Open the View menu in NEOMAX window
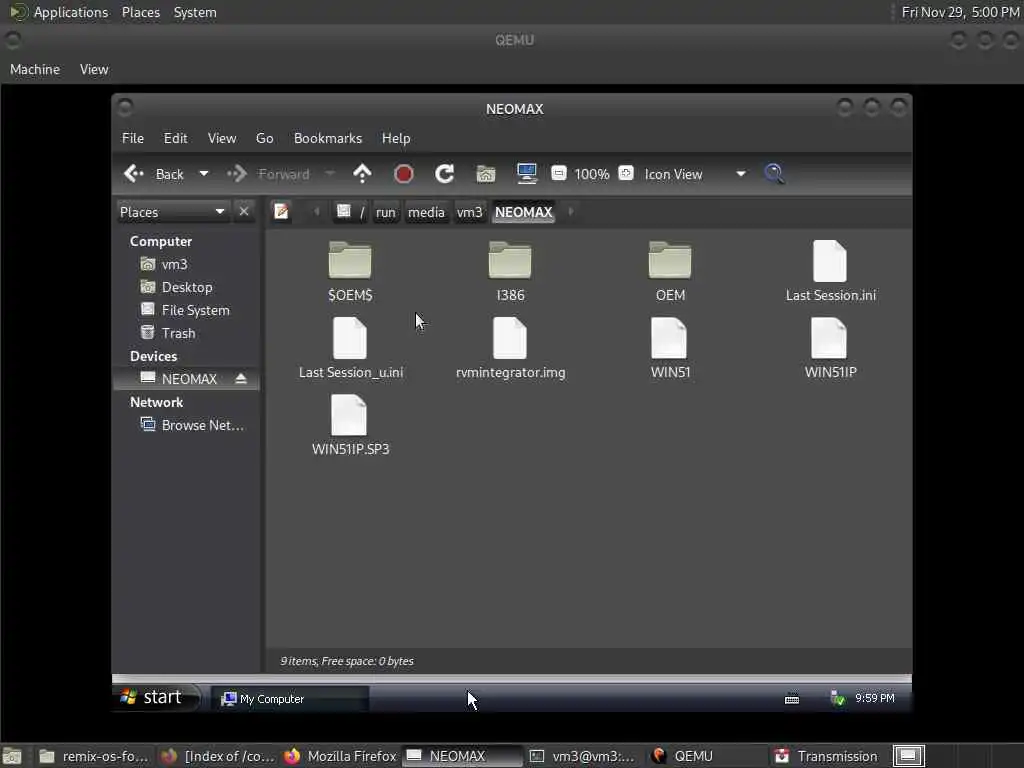This screenshot has width=1024, height=768. [222, 138]
